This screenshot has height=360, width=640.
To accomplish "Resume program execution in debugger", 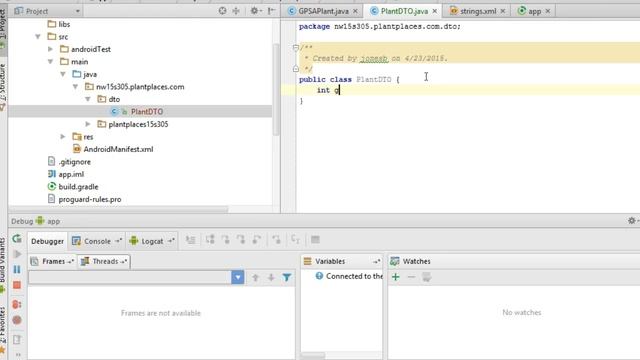I will [17, 254].
